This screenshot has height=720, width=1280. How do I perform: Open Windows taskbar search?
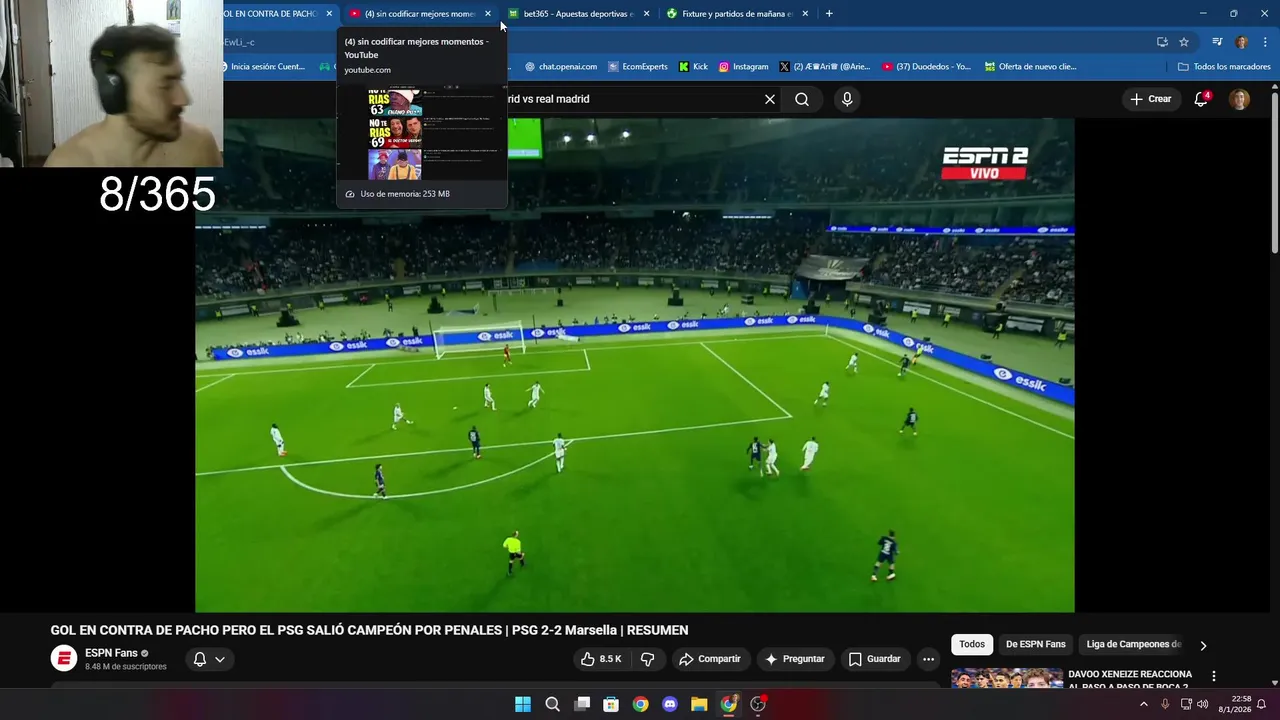(x=552, y=704)
